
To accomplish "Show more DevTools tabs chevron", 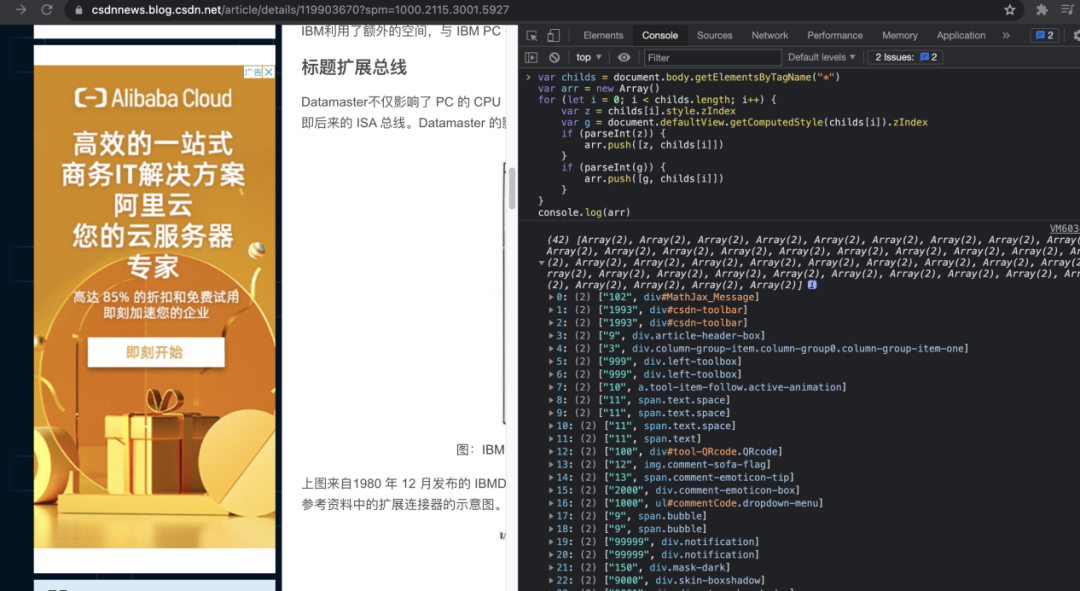I will coord(1006,35).
